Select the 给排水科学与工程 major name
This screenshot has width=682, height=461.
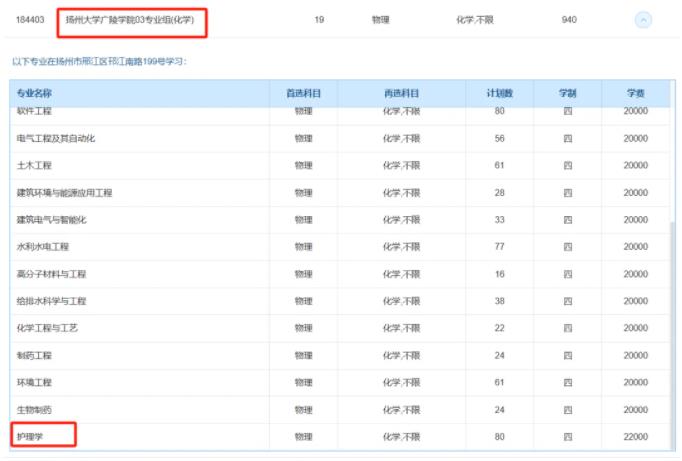click(x=51, y=301)
